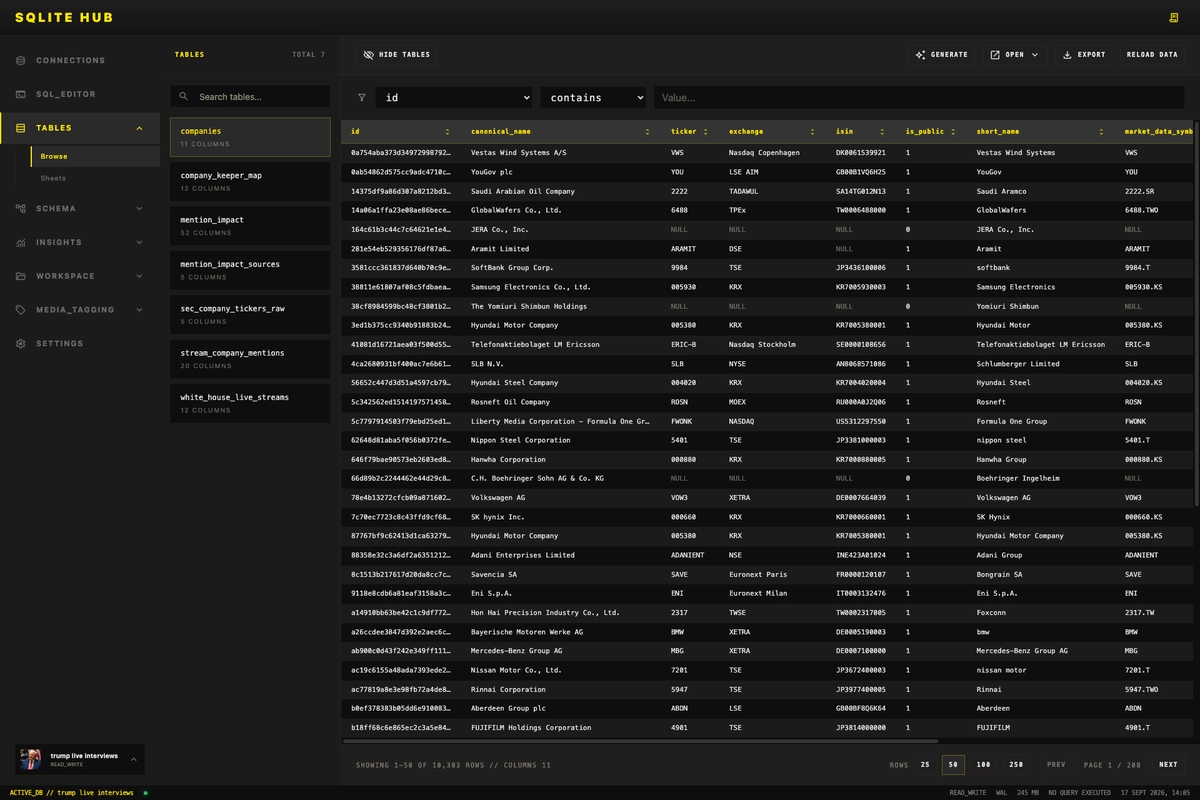Click the trump live interviews avatar thumbnail
Viewport: 1200px width, 800px height.
point(31,759)
